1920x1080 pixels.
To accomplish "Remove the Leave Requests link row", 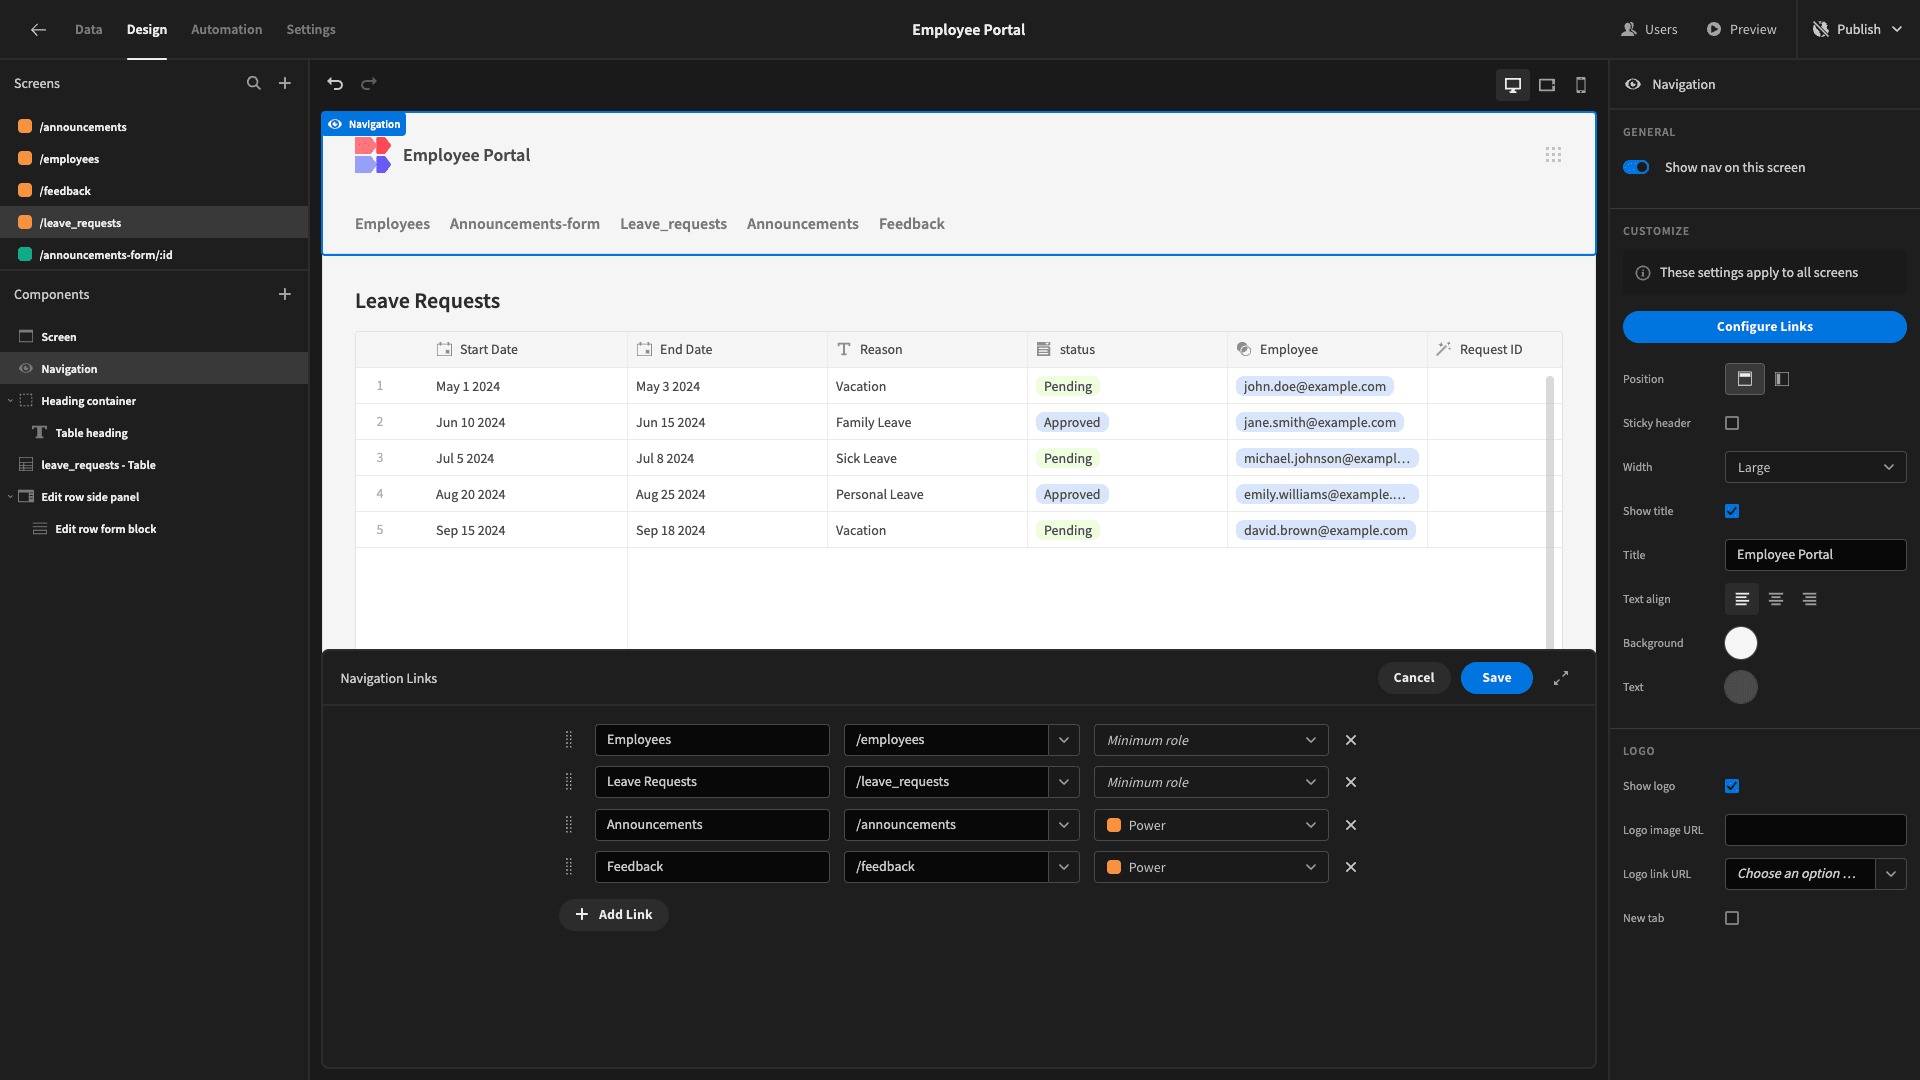I will pos(1351,782).
